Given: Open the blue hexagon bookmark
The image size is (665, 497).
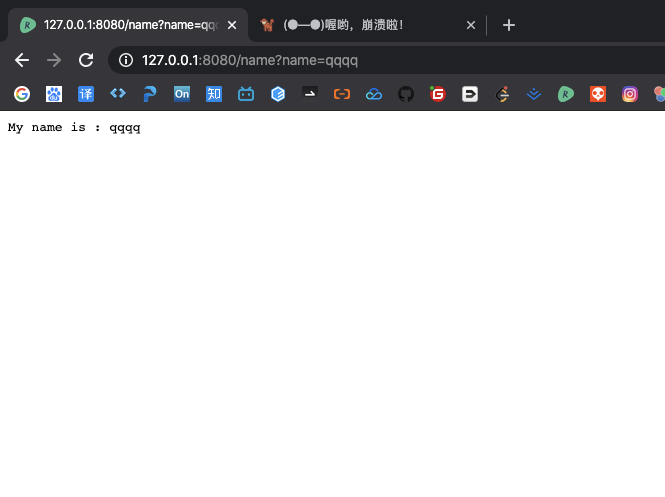Looking at the screenshot, I should point(278,94).
